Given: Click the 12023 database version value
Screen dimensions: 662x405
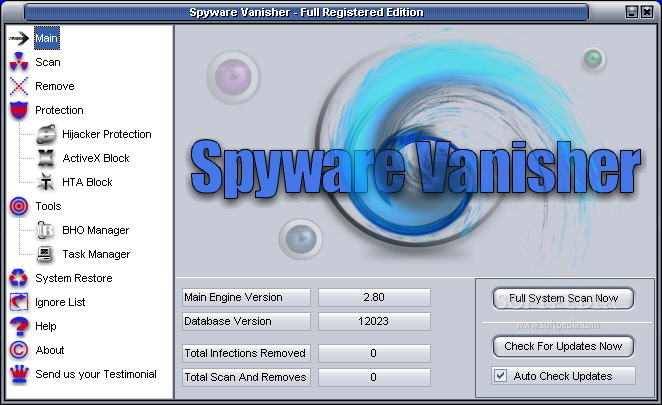Looking at the screenshot, I should click(374, 321).
